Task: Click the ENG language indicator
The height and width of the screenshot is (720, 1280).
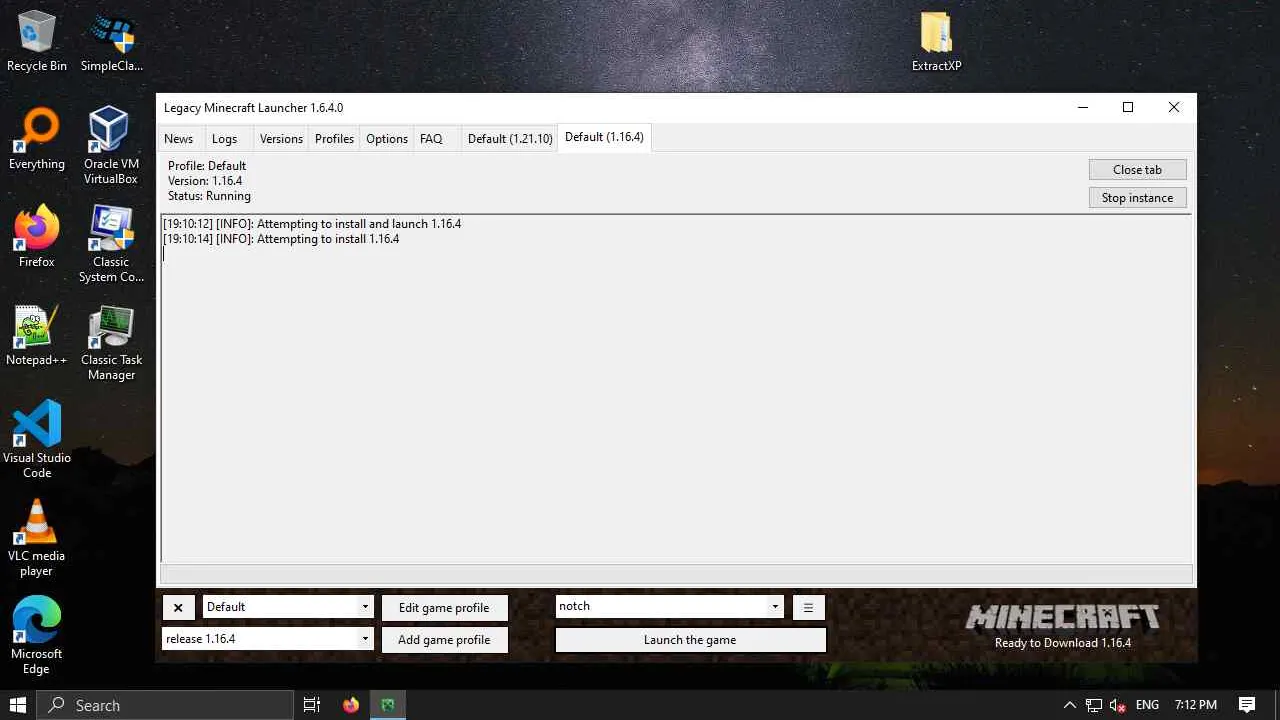Action: 1147,705
